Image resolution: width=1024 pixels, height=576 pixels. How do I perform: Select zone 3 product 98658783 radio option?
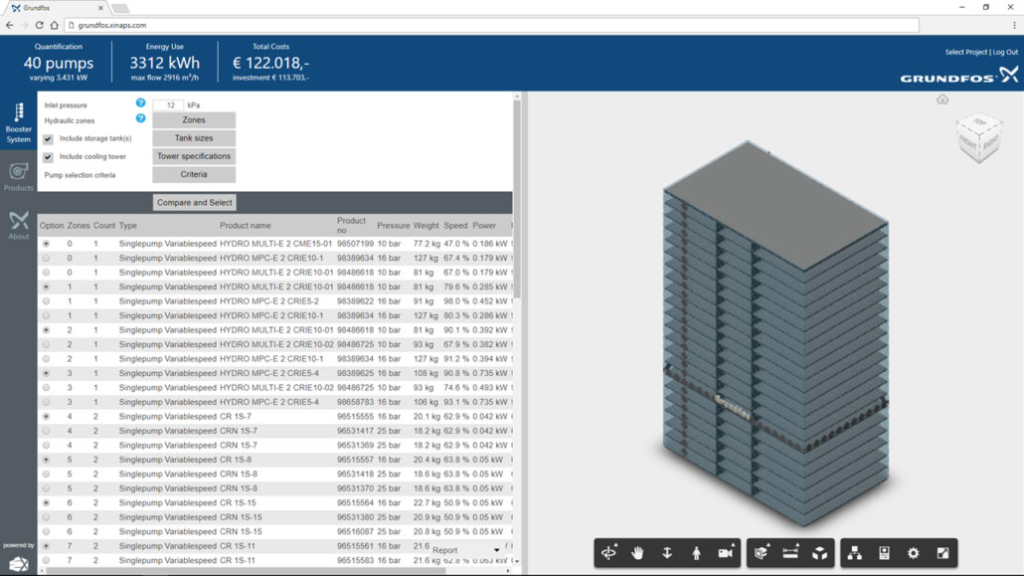click(46, 402)
